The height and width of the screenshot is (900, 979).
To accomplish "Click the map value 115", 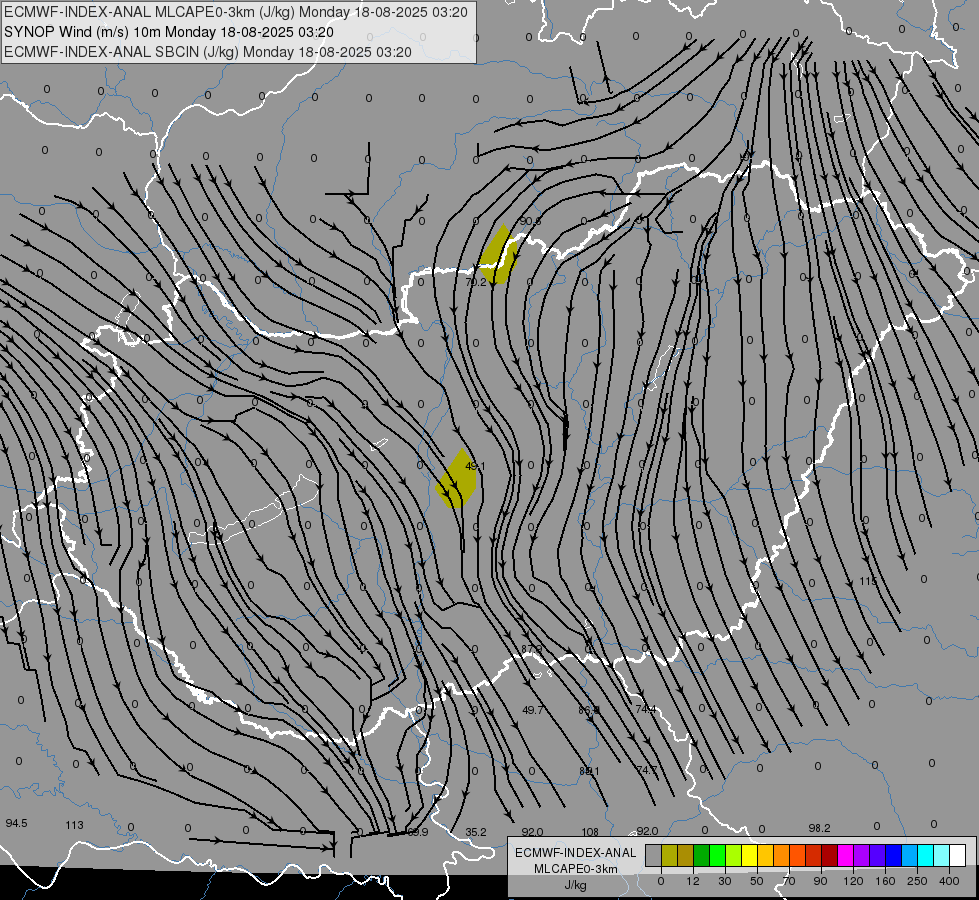I will pos(868,581).
